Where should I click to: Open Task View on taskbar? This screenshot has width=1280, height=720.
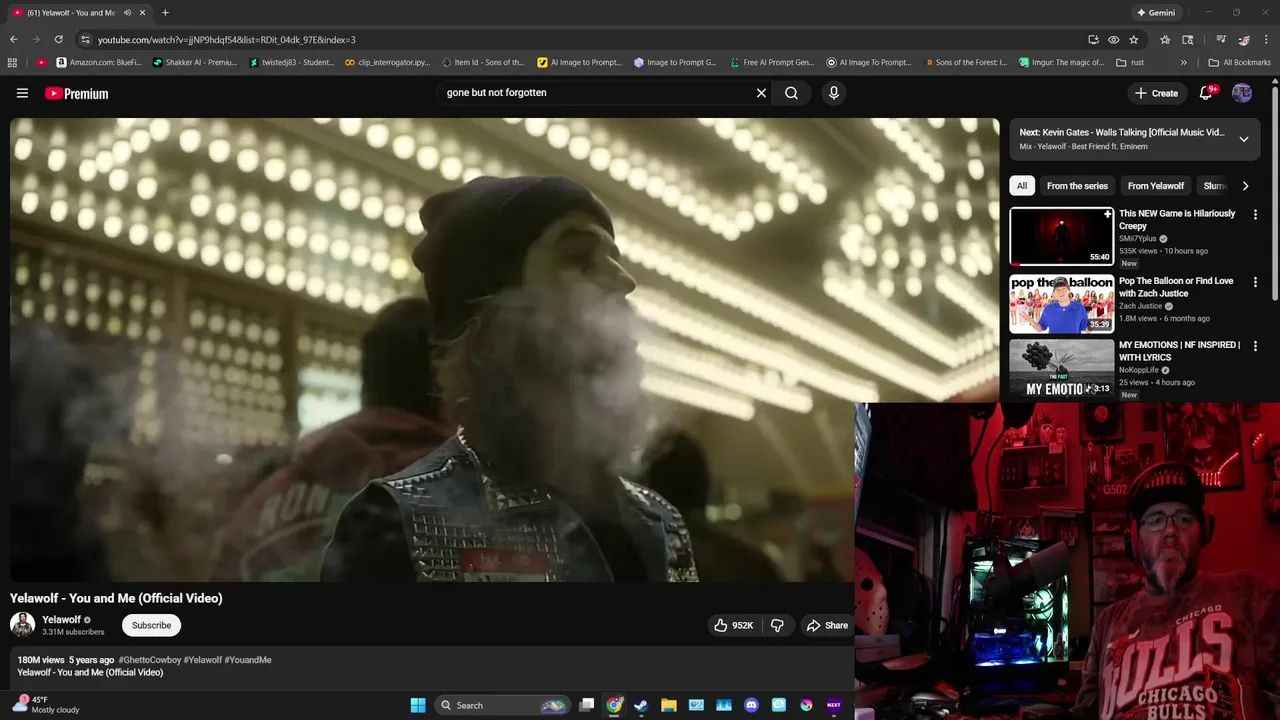tap(587, 705)
